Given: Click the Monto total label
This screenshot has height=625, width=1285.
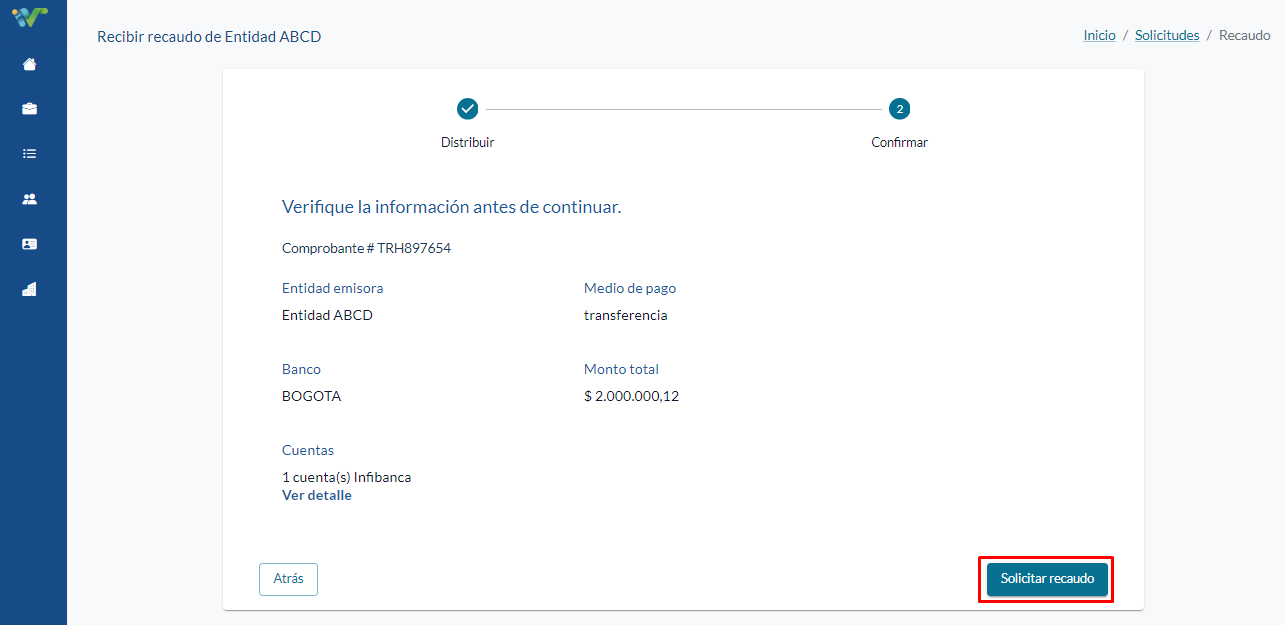Looking at the screenshot, I should (x=621, y=369).
